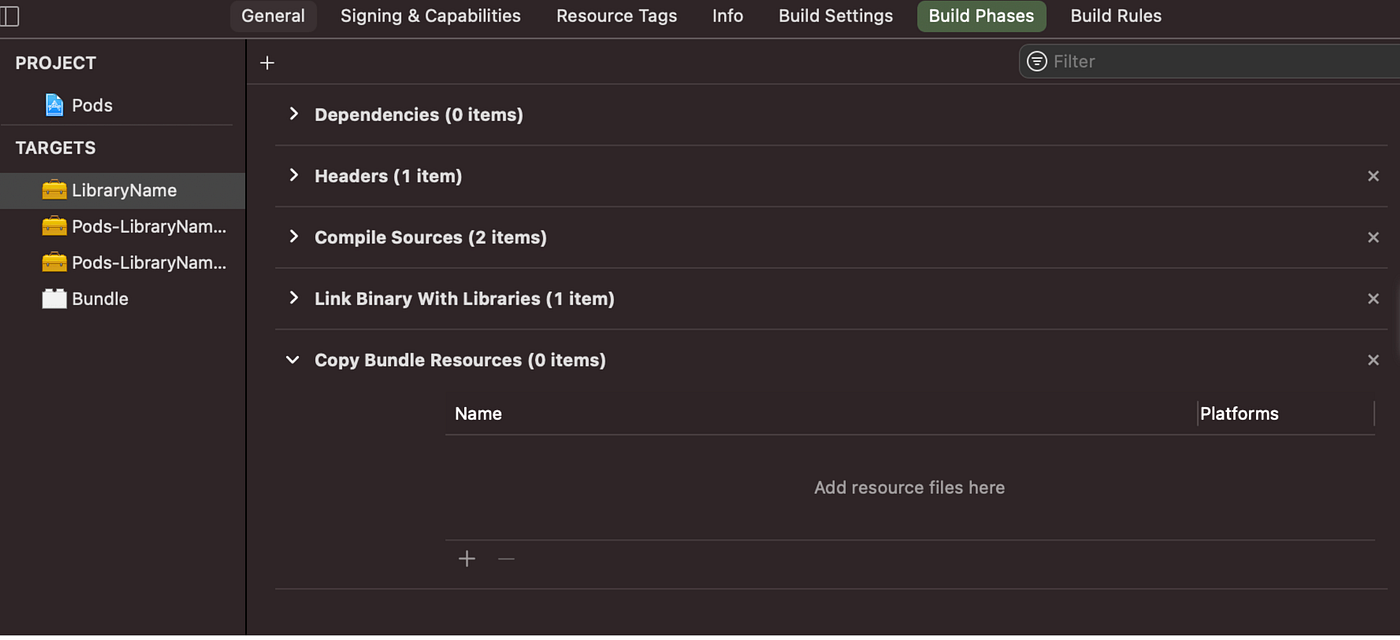Click the plus under Copy Bundle Resources
This screenshot has width=1400, height=640.
coord(466,558)
